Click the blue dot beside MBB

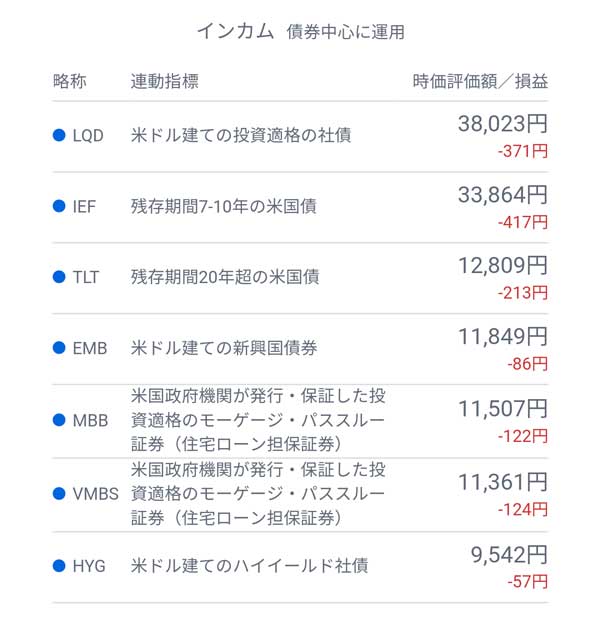[x=58, y=420]
